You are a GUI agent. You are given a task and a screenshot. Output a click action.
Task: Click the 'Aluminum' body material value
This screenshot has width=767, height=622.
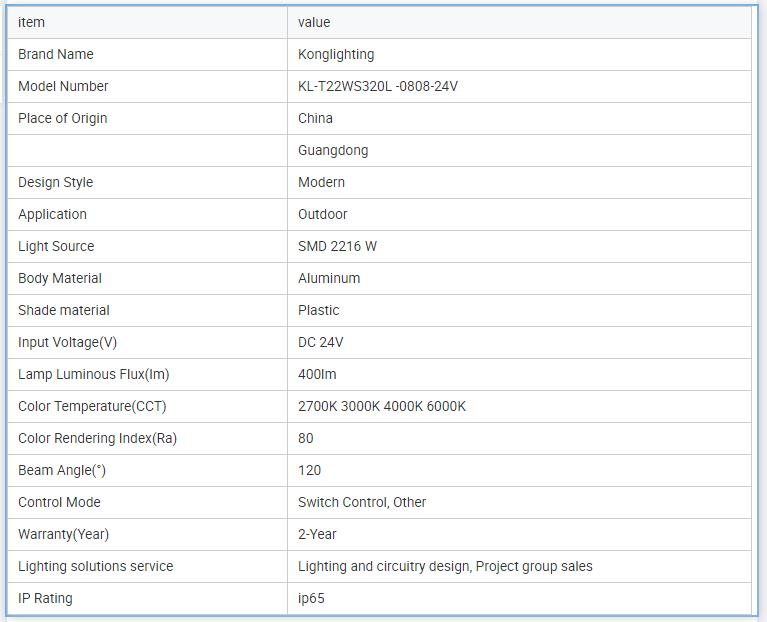tap(329, 278)
